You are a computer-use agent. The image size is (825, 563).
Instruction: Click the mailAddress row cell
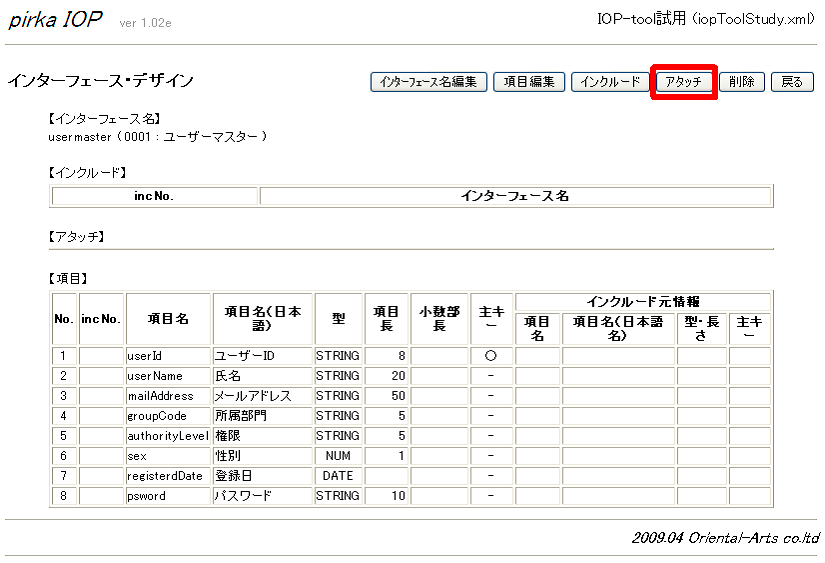click(x=168, y=396)
